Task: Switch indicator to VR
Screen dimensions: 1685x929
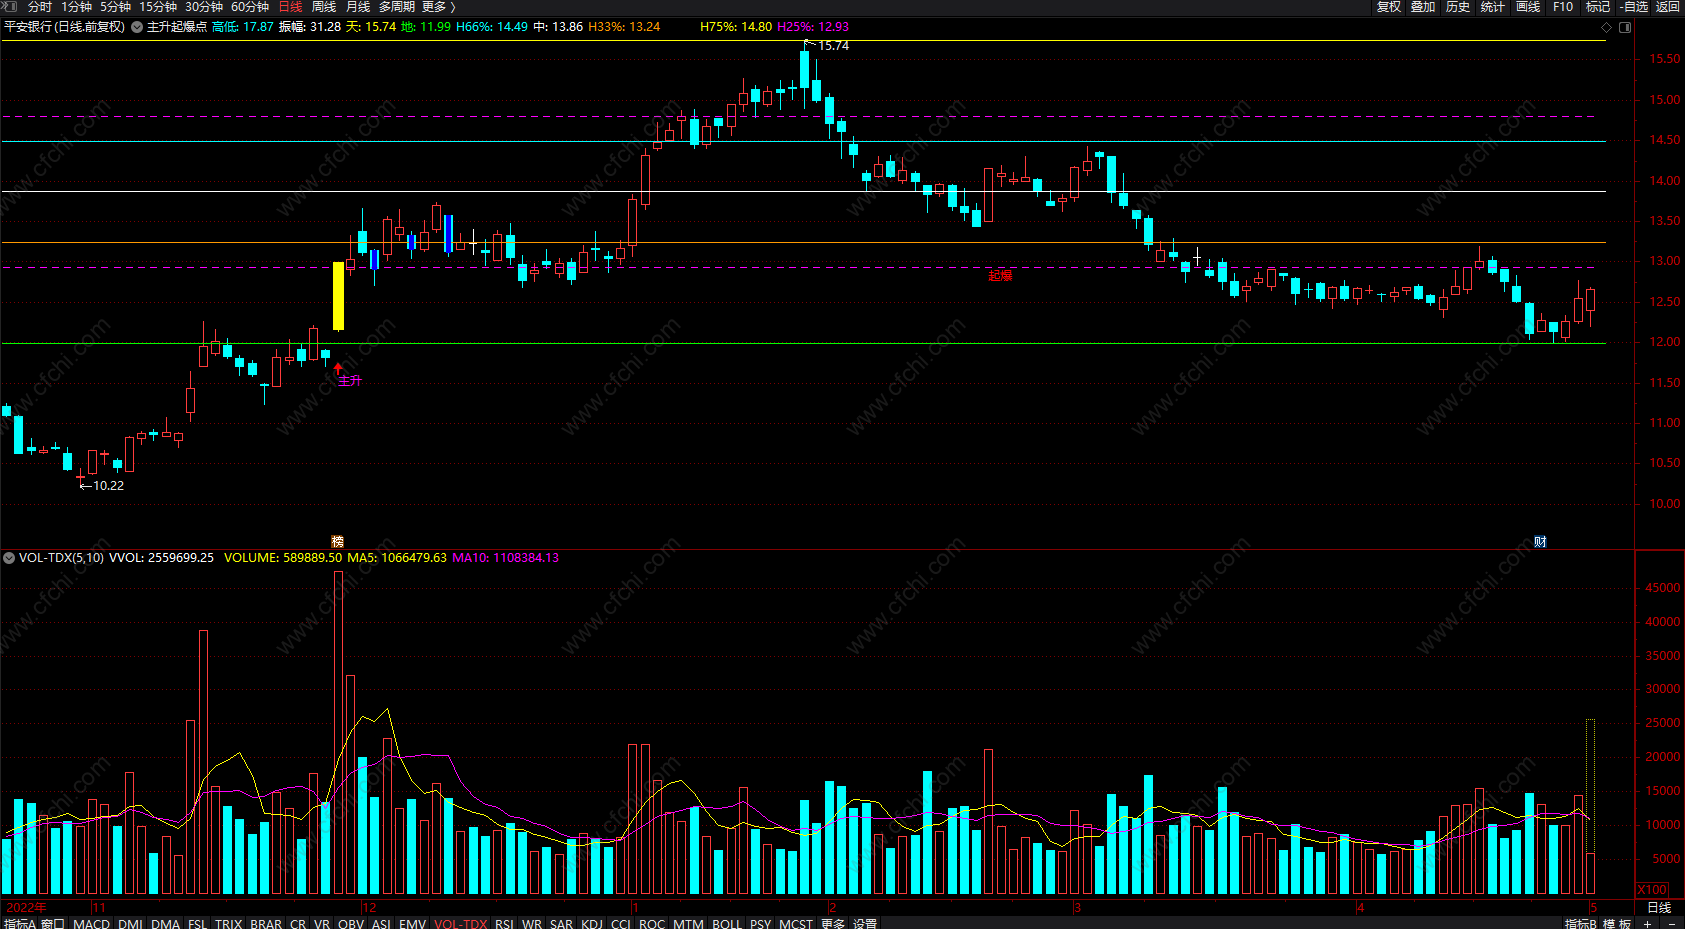Action: [322, 923]
